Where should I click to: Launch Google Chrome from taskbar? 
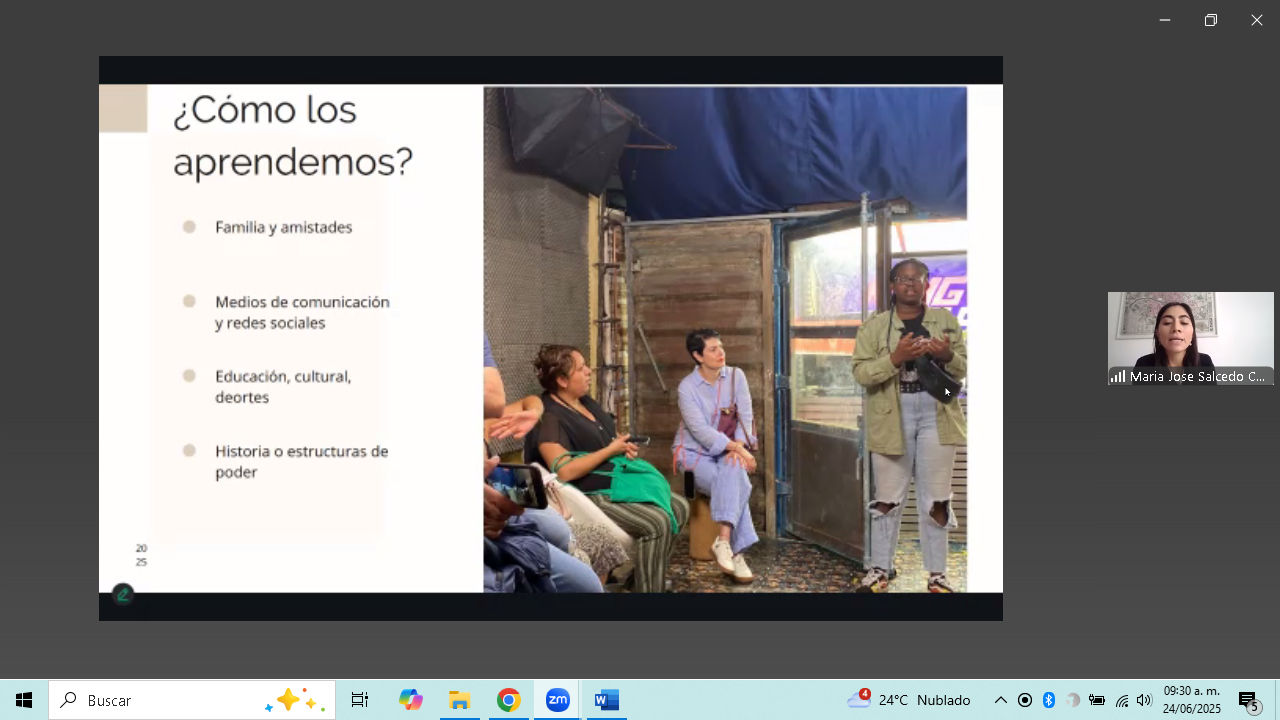click(508, 700)
